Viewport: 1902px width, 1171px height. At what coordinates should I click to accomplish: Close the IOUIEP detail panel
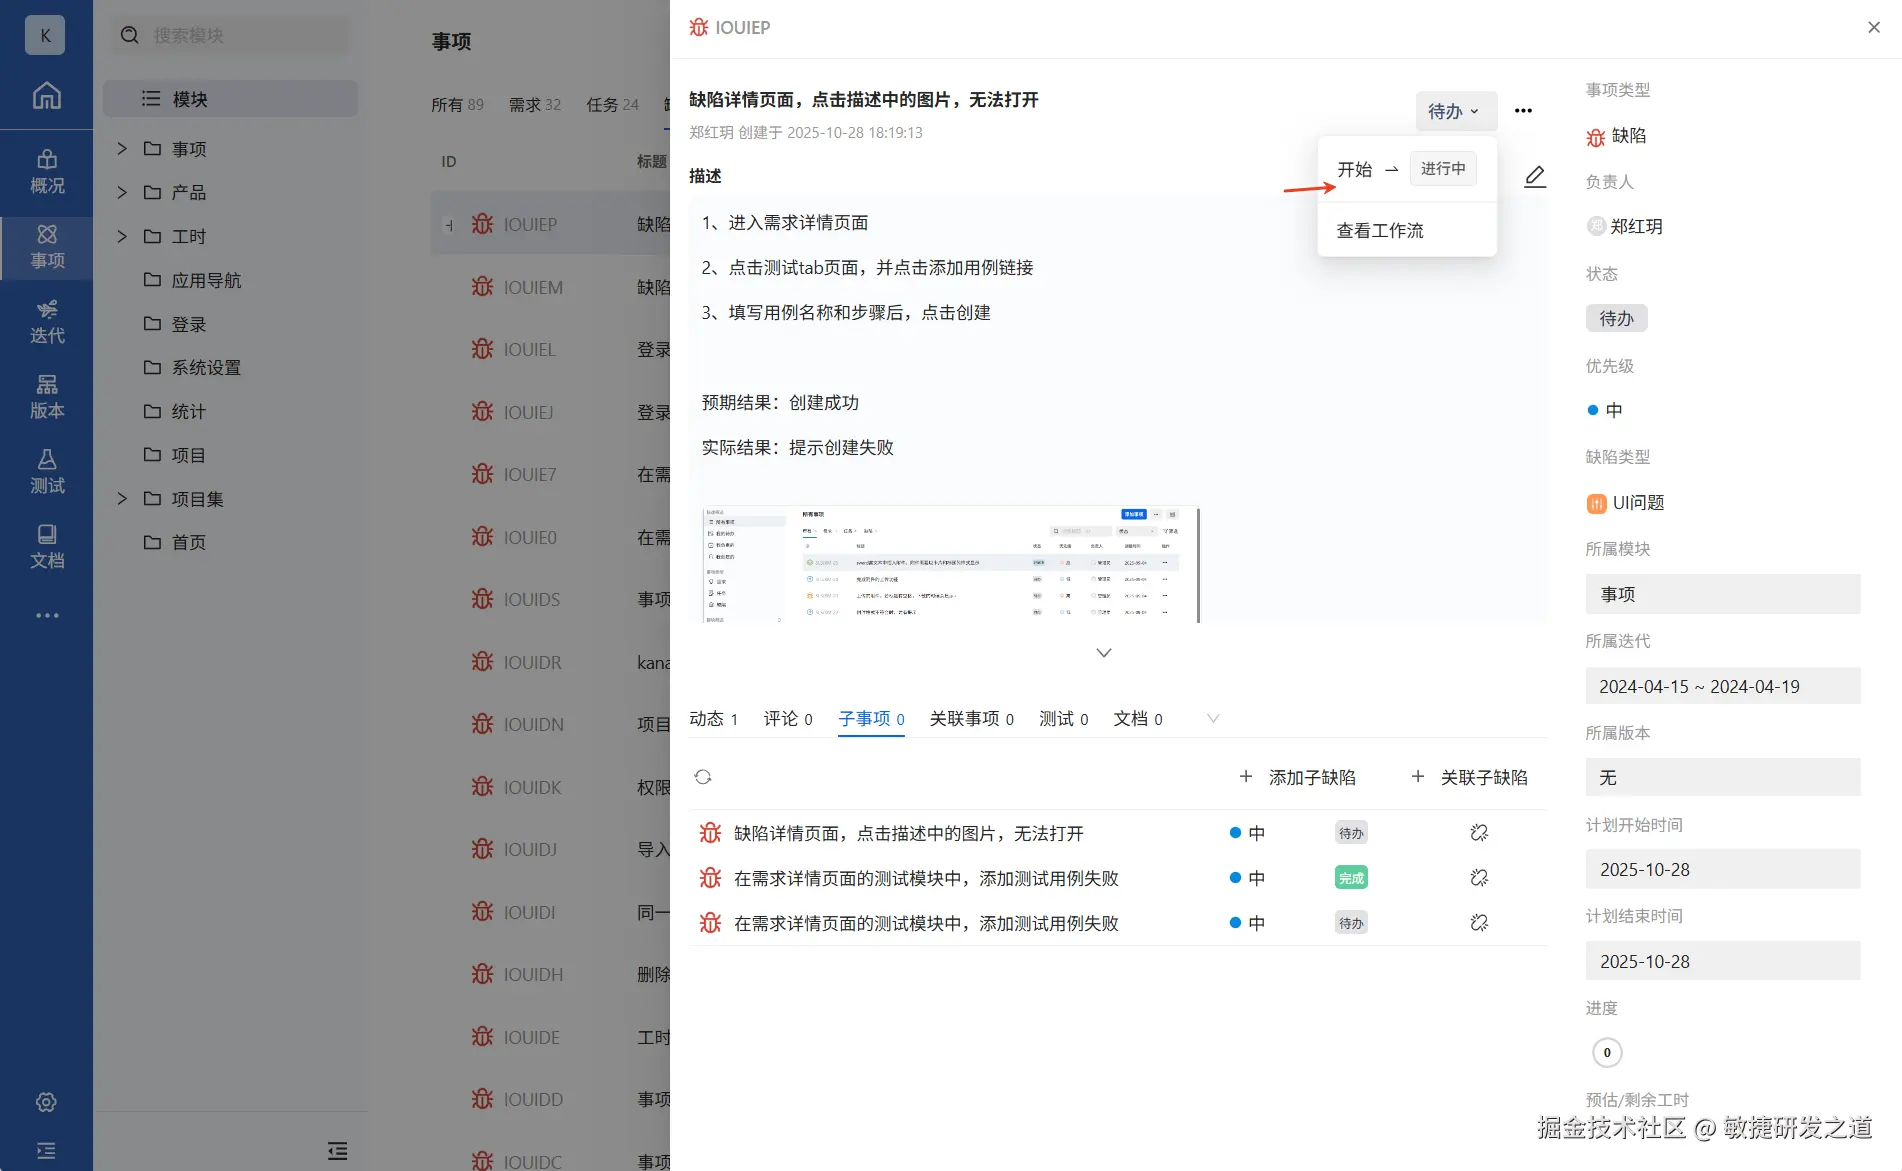click(1874, 28)
